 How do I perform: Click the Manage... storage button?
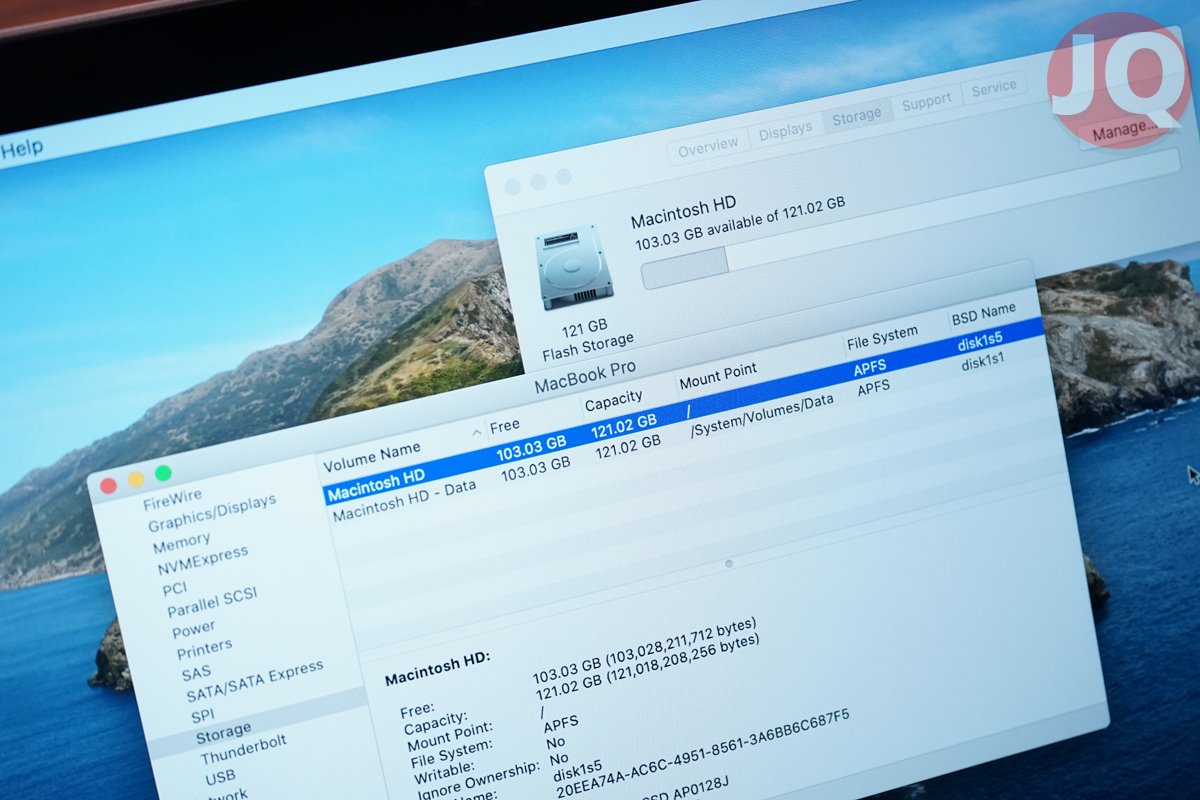click(1123, 131)
